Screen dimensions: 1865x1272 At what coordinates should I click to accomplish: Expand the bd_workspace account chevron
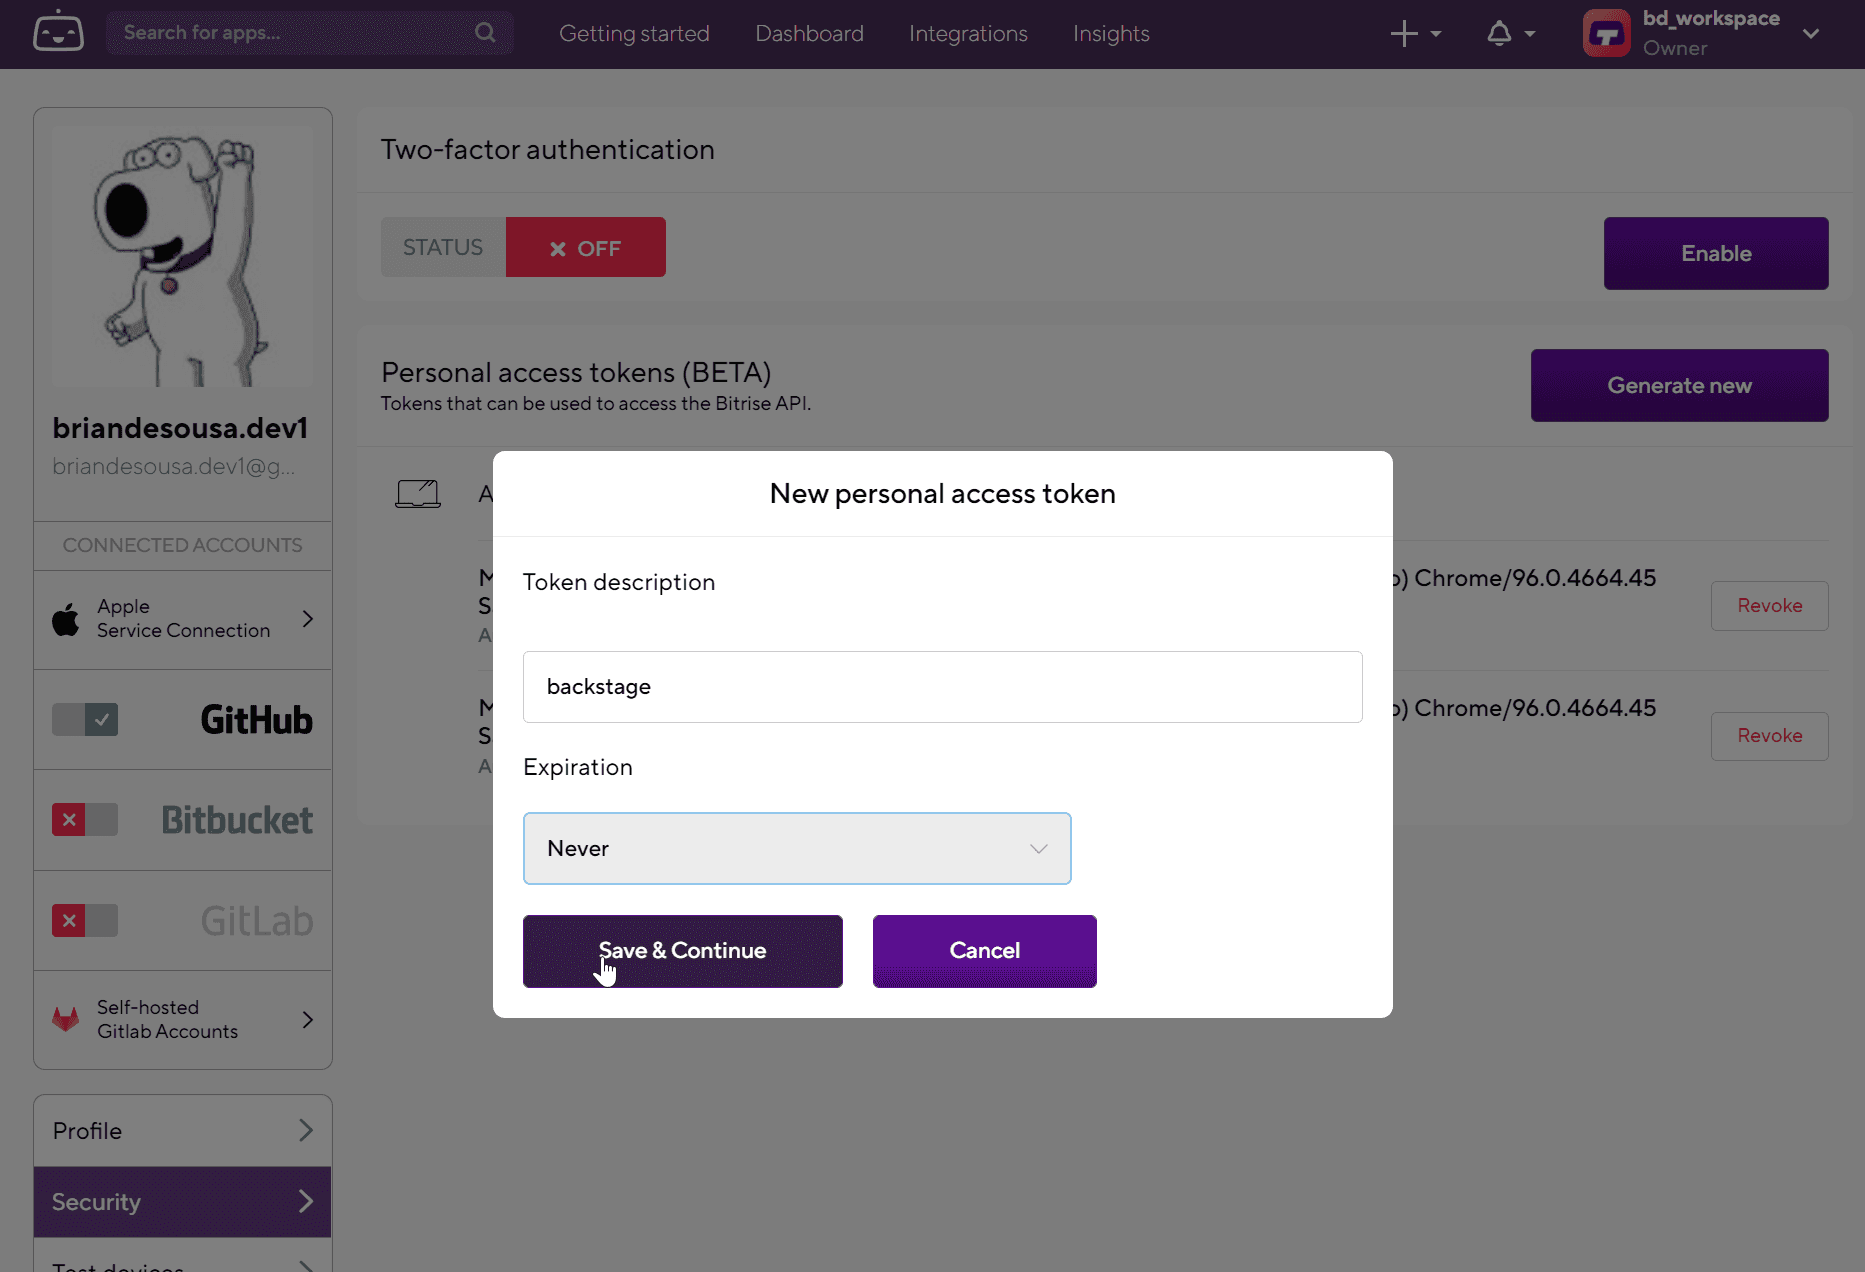[x=1811, y=33]
